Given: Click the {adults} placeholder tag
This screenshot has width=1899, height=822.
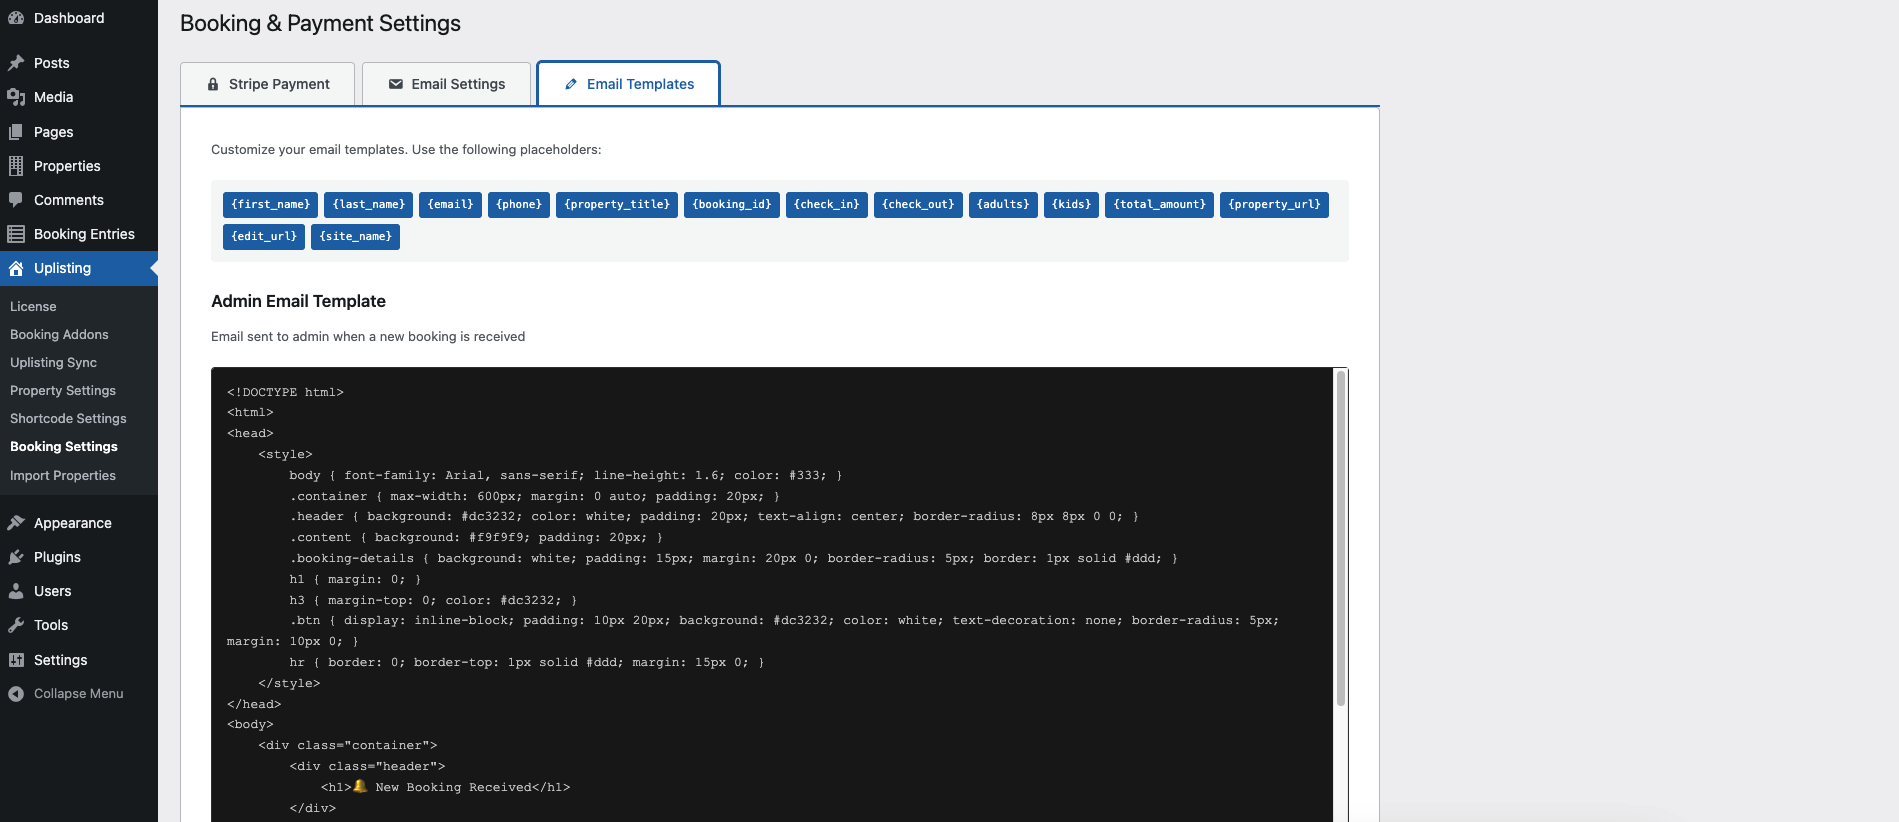Looking at the screenshot, I should point(1003,205).
